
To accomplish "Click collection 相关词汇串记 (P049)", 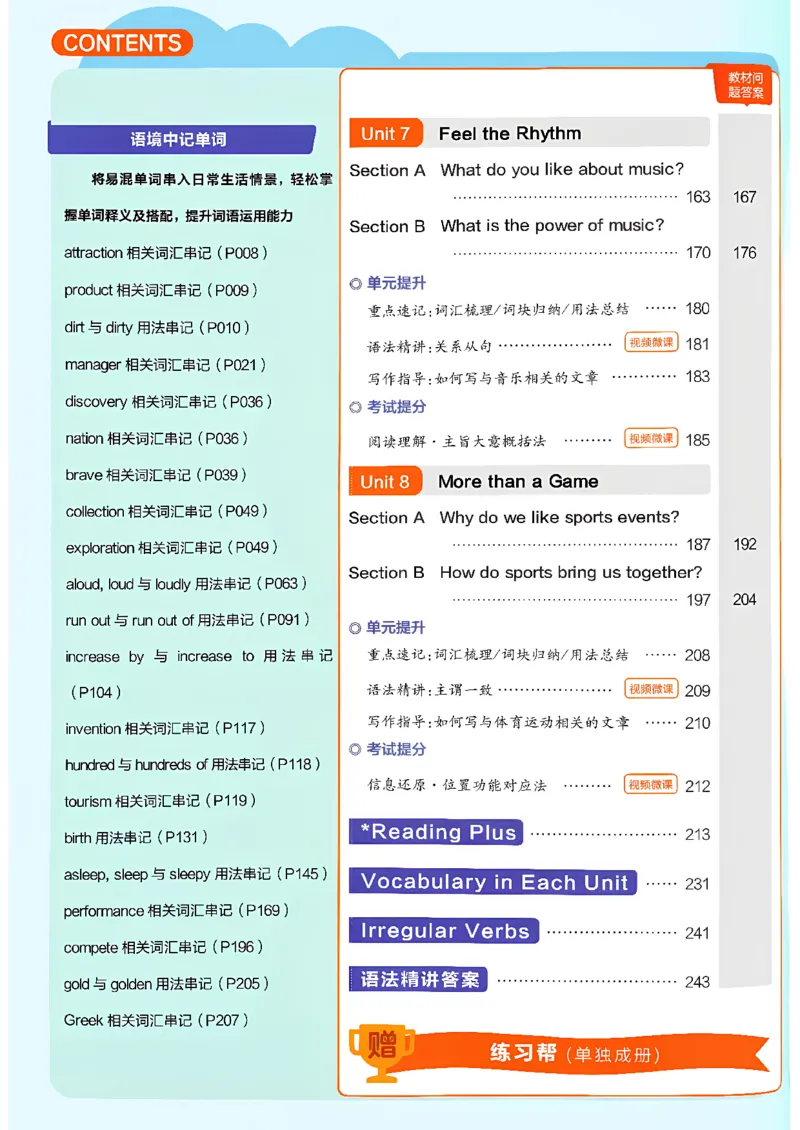I will [x=166, y=511].
